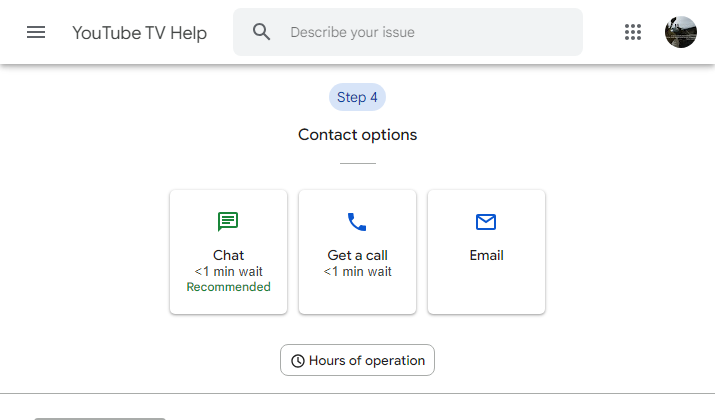Open the Google apps grid

click(632, 32)
